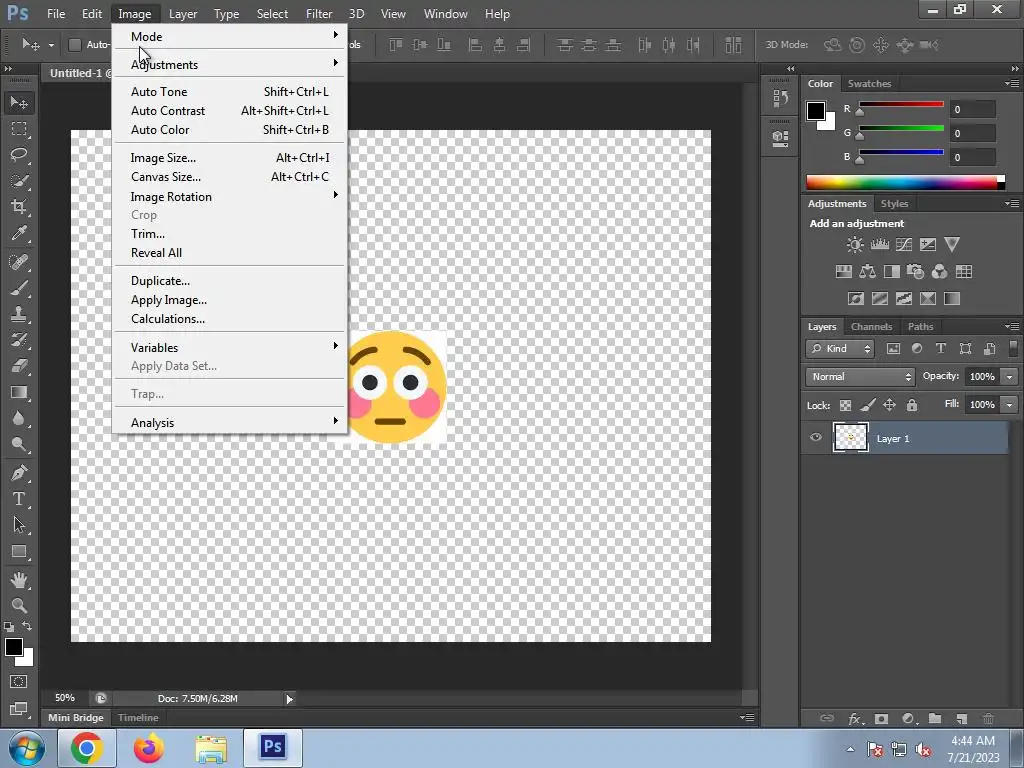Select the Lasso tool
Viewport: 1024px width, 768px height.
(x=19, y=155)
